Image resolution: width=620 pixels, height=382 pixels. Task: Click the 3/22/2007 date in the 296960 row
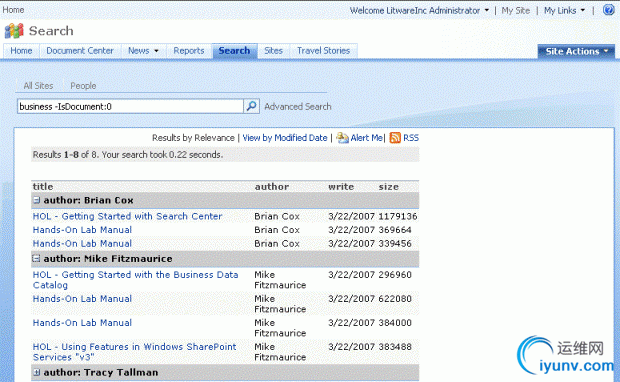[x=351, y=274]
